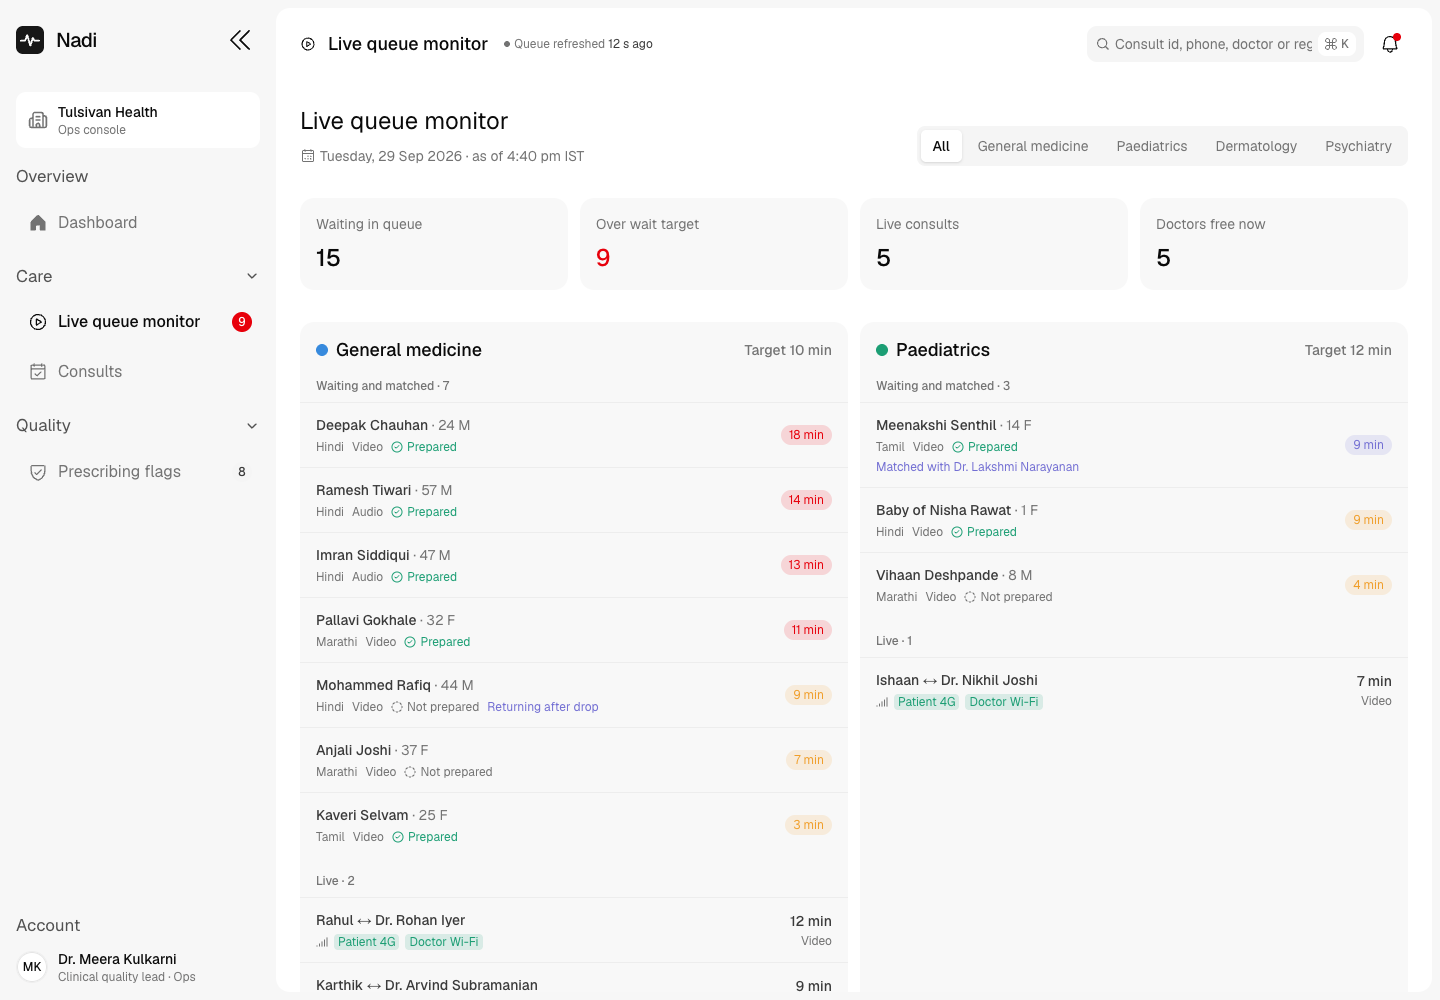Image resolution: width=1440 pixels, height=1000 pixels.
Task: Click the 18 min wait badge
Action: [806, 435]
